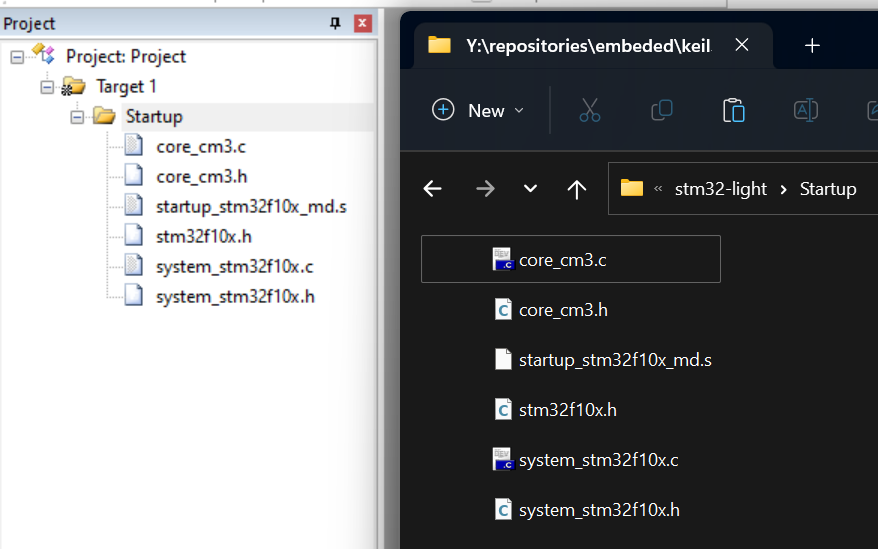Viewport: 878px width, 549px height.
Task: Click the Cut scissors icon in Explorer
Action: [x=590, y=110]
